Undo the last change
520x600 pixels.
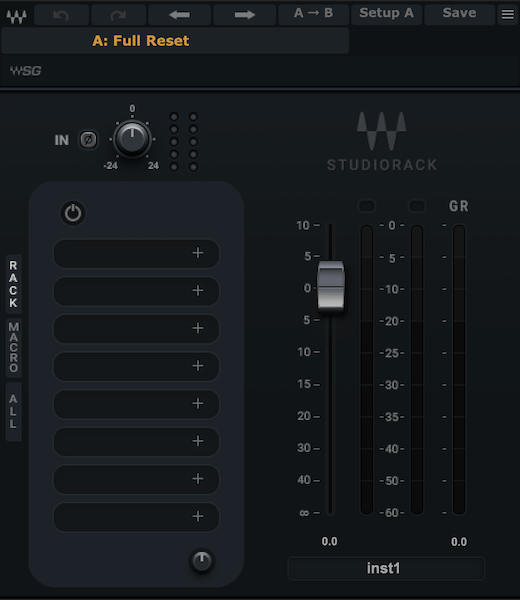point(62,15)
